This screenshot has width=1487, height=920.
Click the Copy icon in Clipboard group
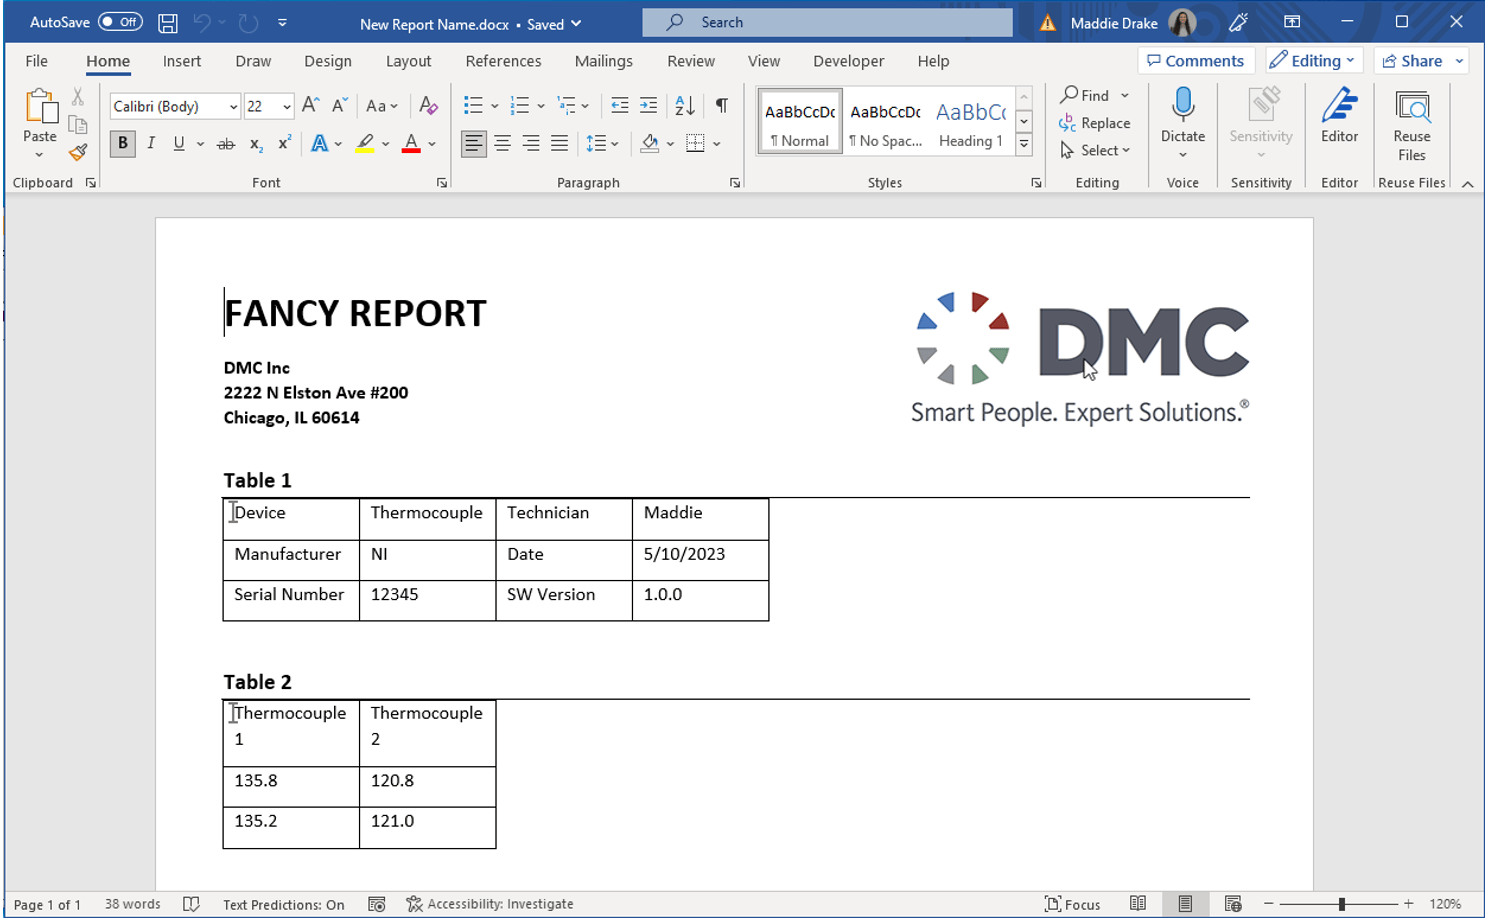click(77, 125)
